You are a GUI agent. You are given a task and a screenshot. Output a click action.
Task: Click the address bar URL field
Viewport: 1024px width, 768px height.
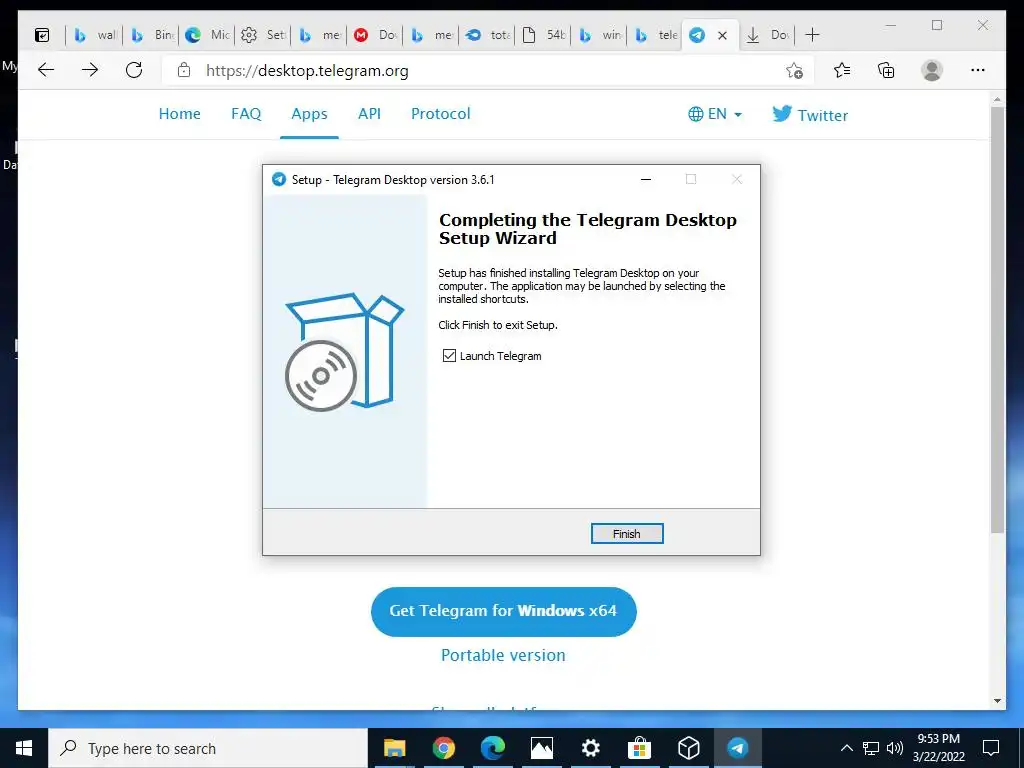click(490, 71)
